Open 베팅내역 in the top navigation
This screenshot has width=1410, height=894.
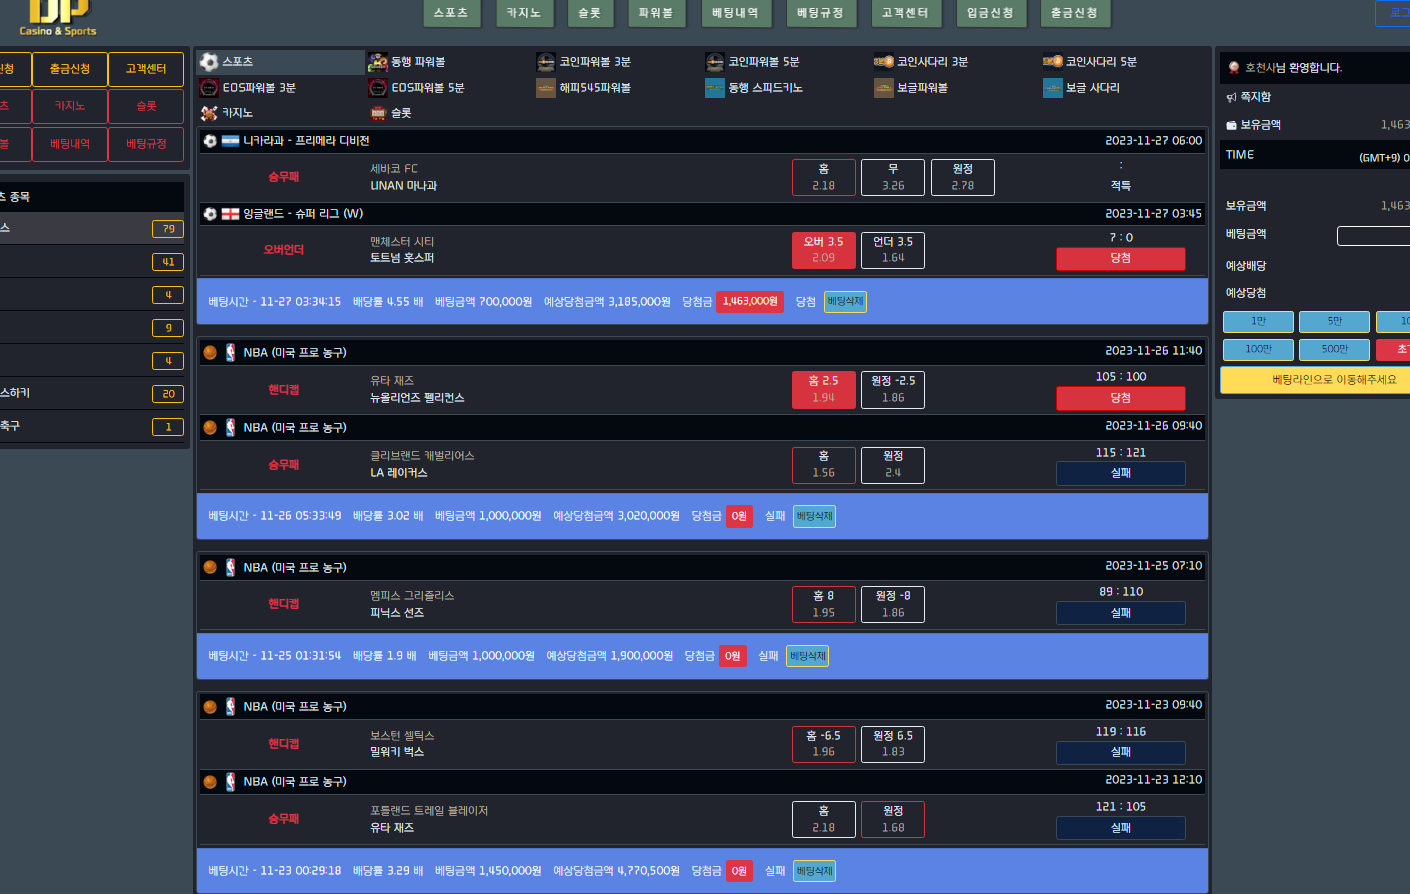click(x=735, y=13)
